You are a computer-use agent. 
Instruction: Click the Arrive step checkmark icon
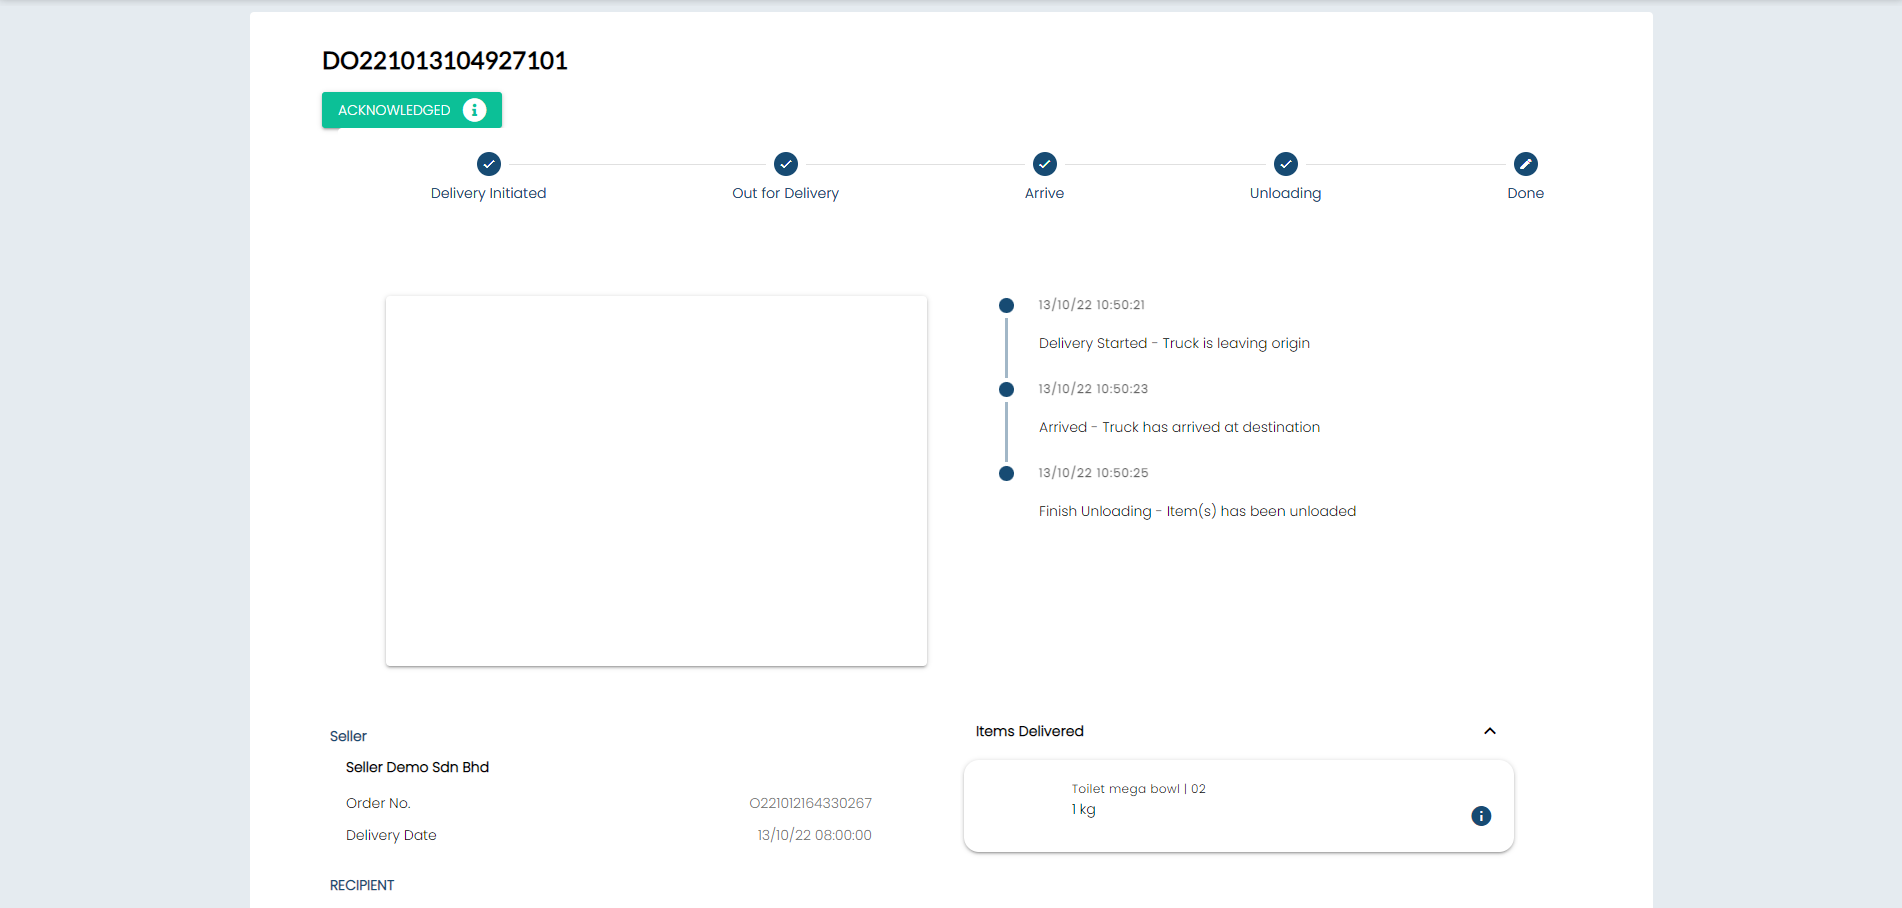coord(1044,164)
